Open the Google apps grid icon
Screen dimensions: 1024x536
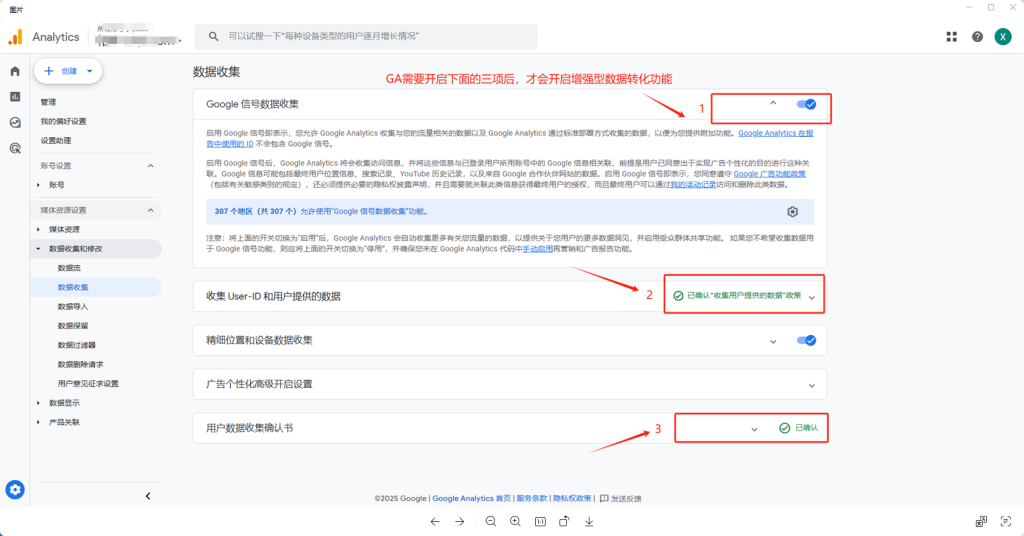952,37
